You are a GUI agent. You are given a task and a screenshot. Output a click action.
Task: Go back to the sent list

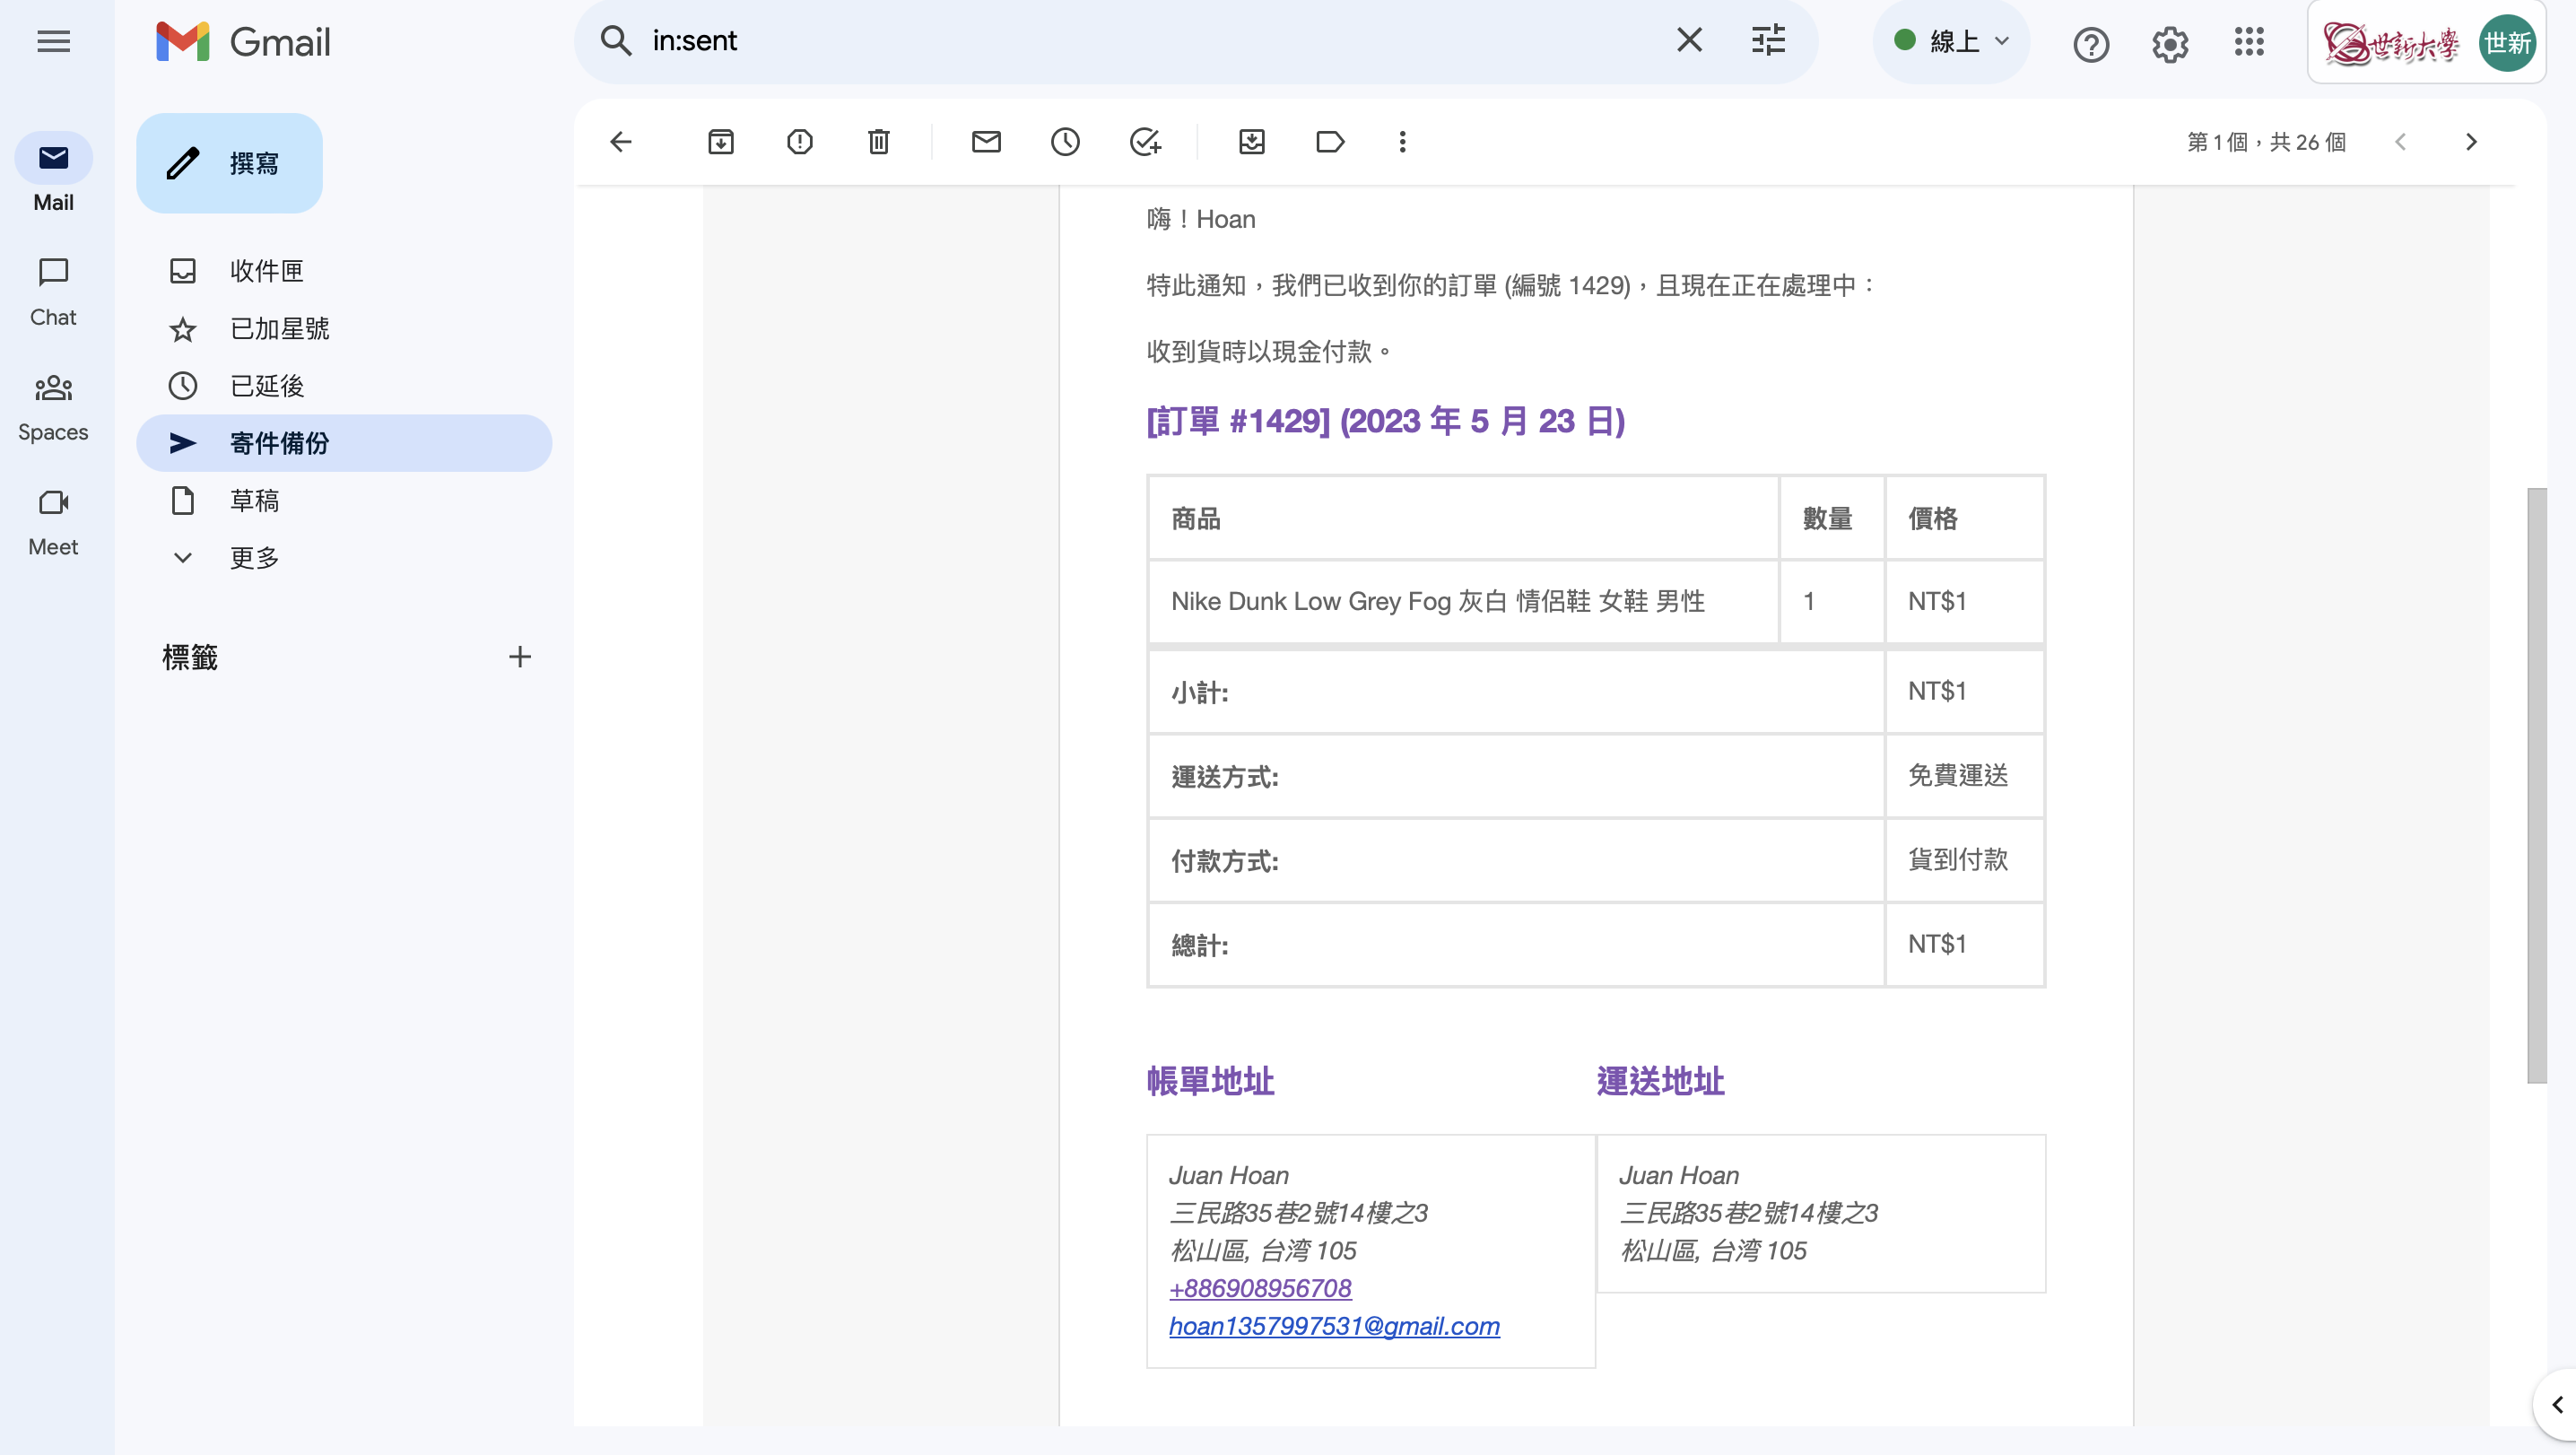(x=621, y=142)
